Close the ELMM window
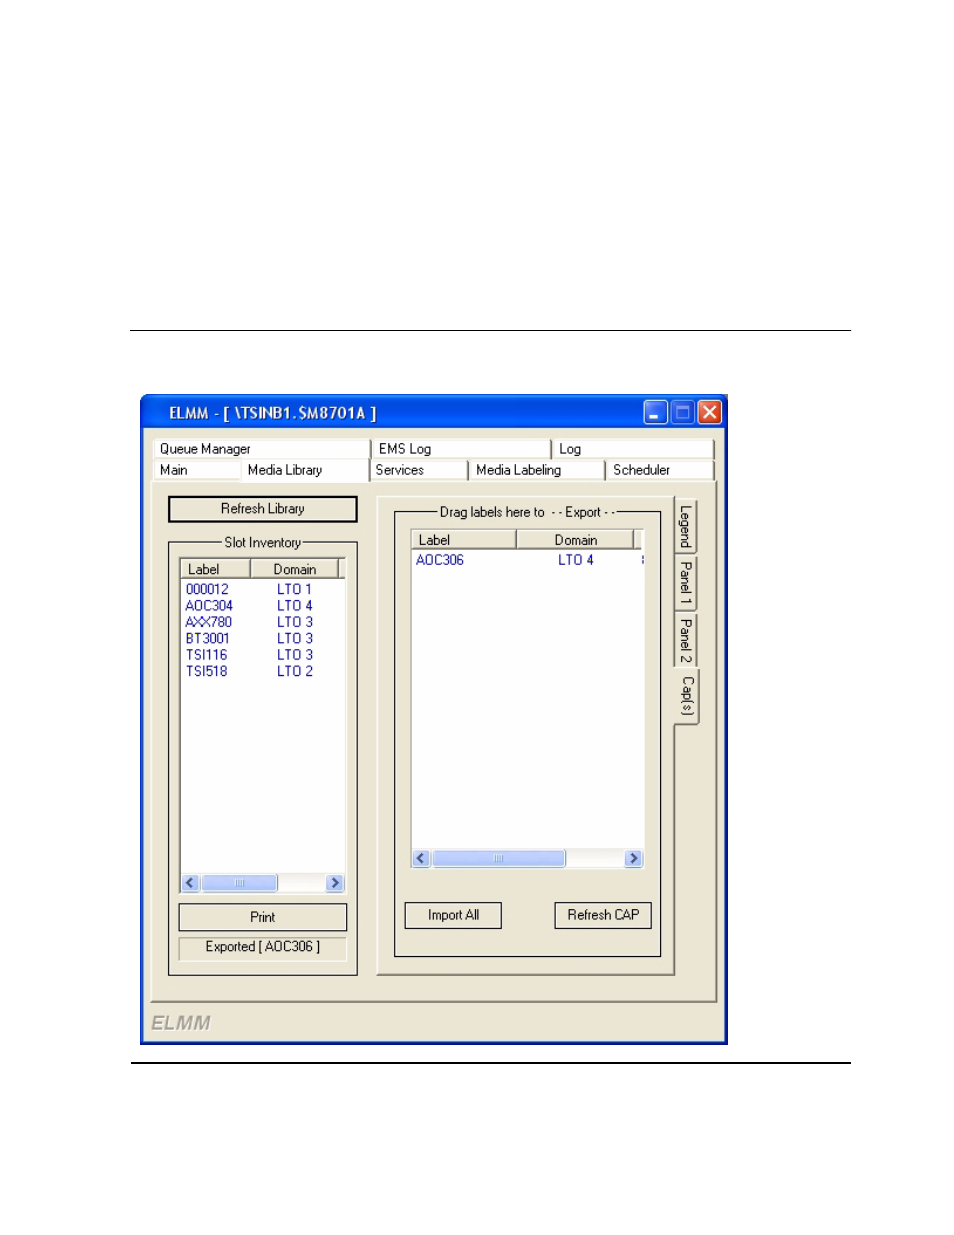Image resolution: width=954 pixels, height=1235 pixels. 709,412
